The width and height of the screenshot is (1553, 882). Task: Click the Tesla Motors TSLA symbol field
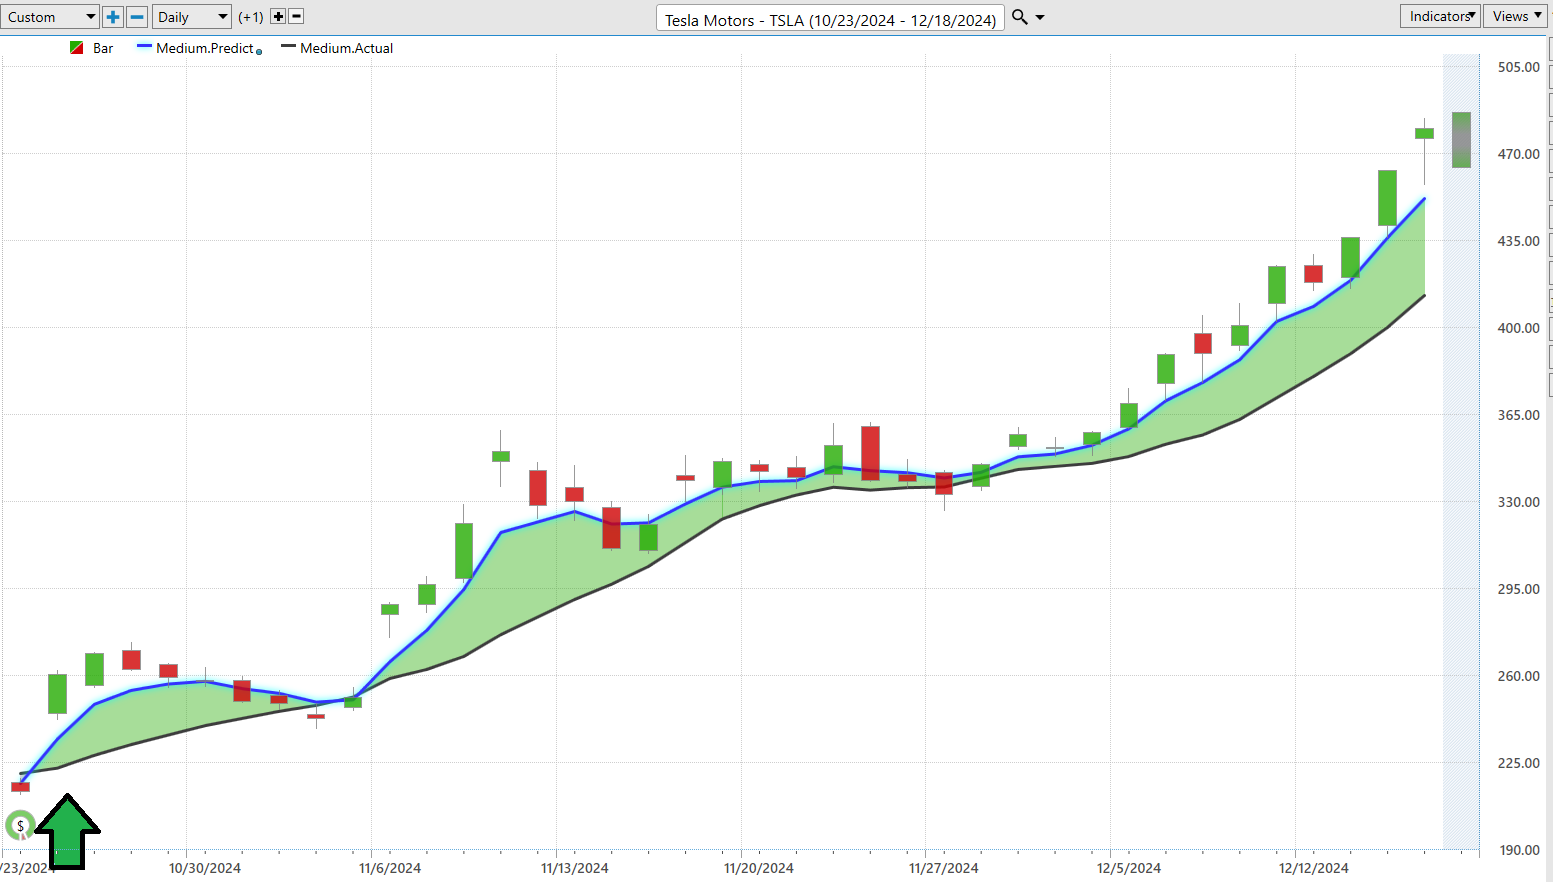[830, 20]
